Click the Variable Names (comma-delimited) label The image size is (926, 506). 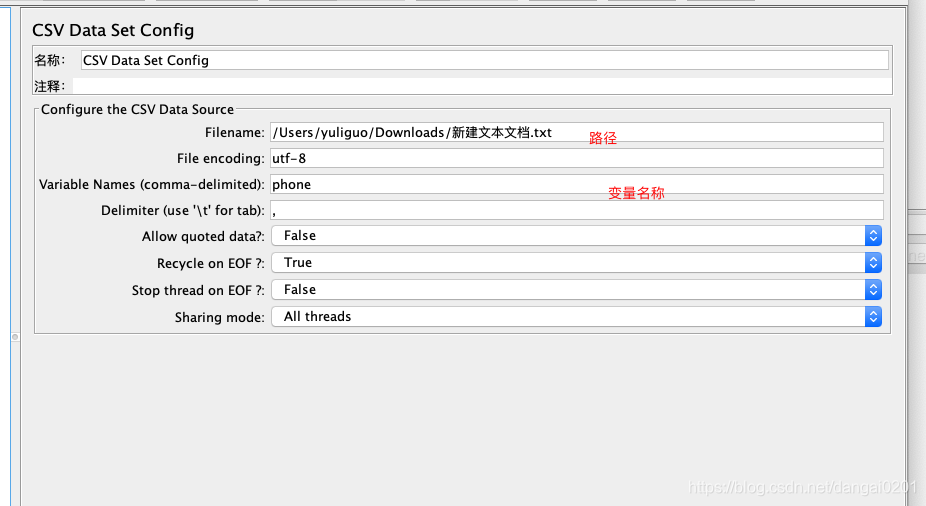pos(152,185)
